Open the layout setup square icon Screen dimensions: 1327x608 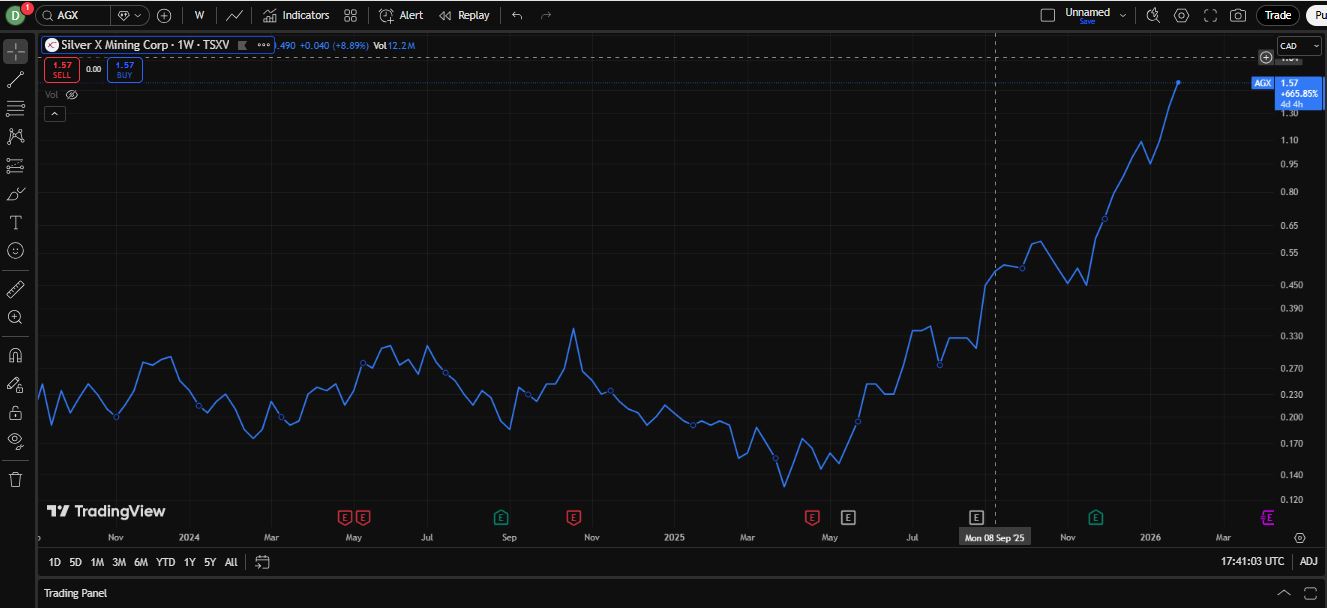pyautogui.click(x=1048, y=15)
